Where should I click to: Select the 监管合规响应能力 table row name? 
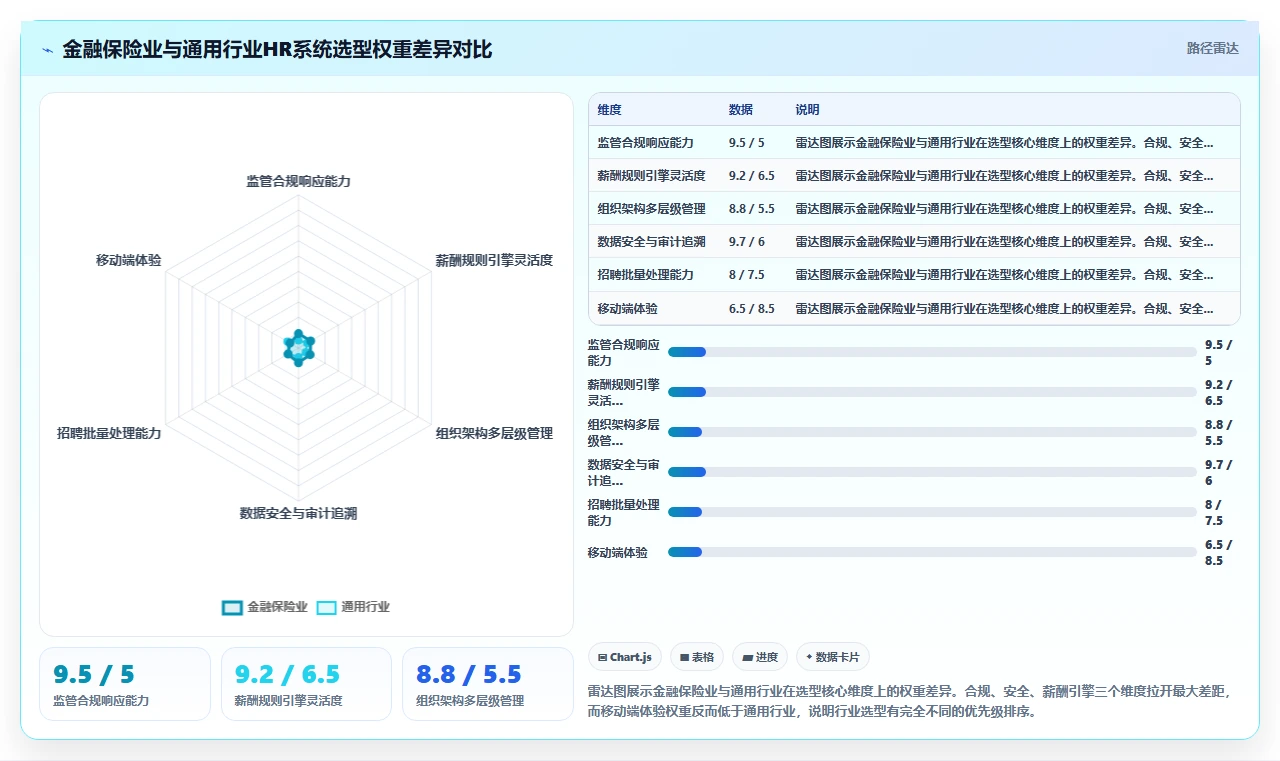click(645, 143)
